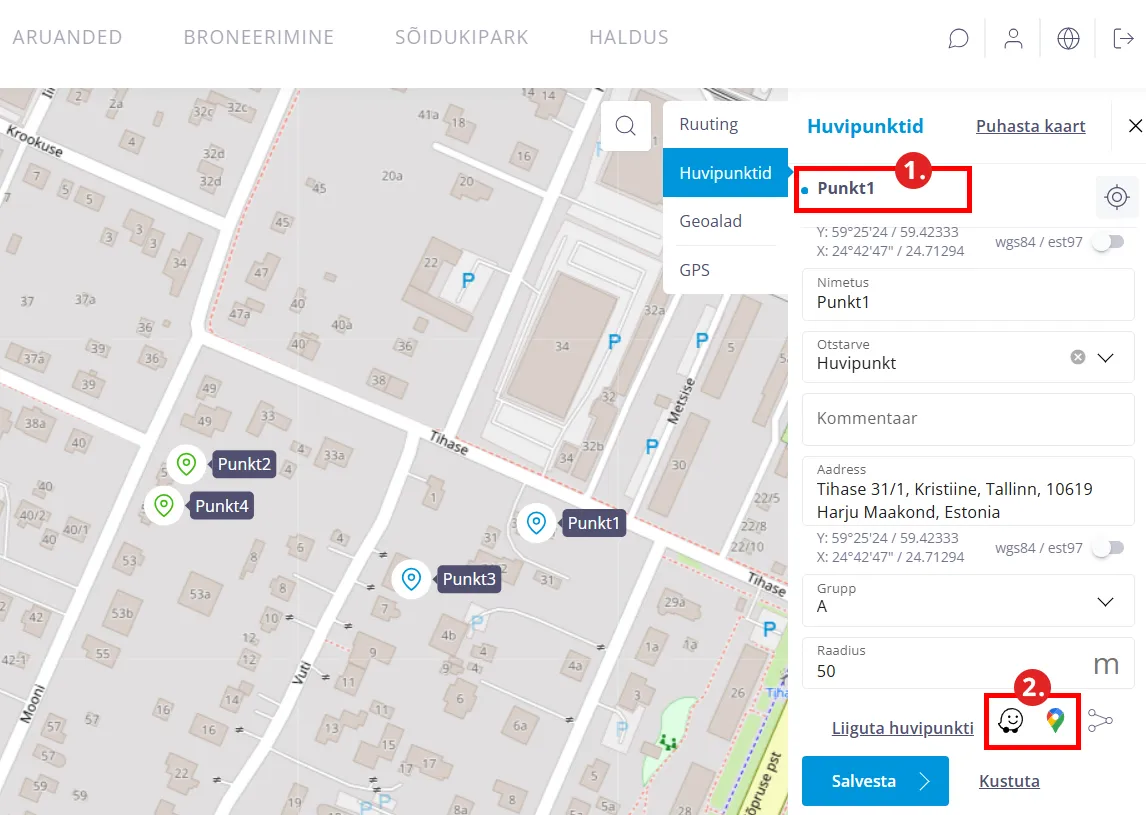Toggle wgs84 / est97 switch below address
The width and height of the screenshot is (1146, 815).
(x=1108, y=547)
